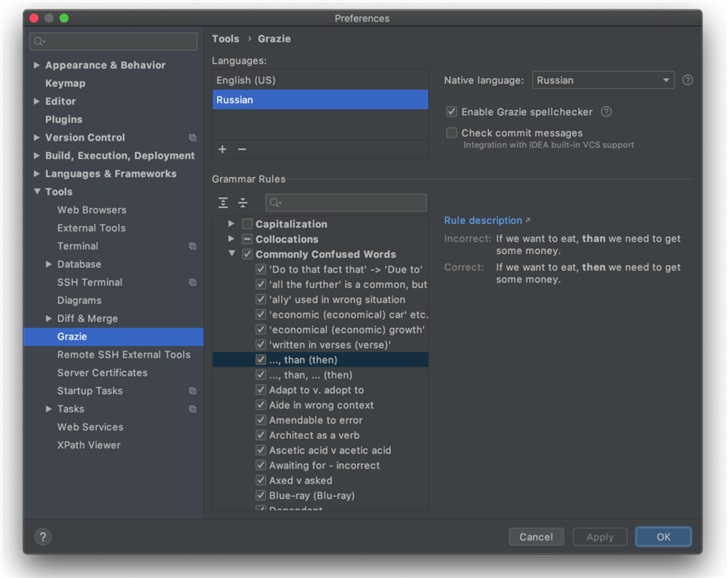Click the project-level icon beside Startup Tasks
The image size is (728, 578).
[192, 391]
